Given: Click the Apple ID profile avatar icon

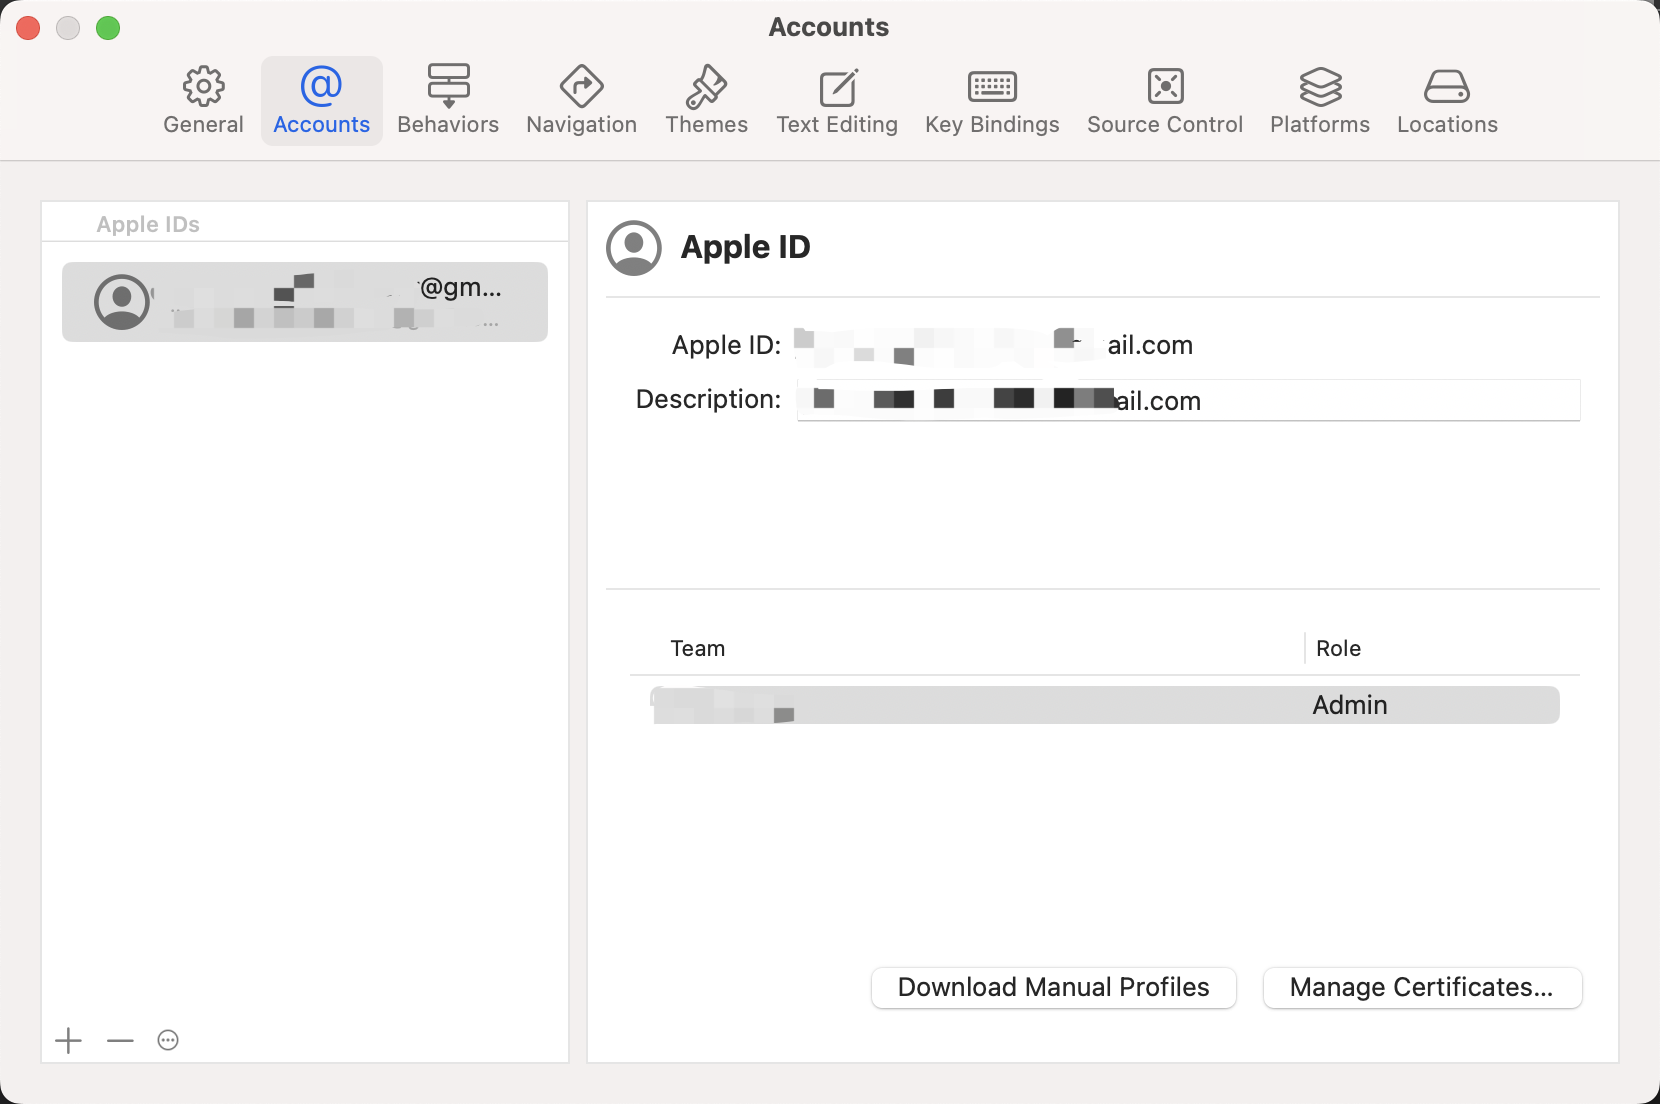Looking at the screenshot, I should click(634, 248).
